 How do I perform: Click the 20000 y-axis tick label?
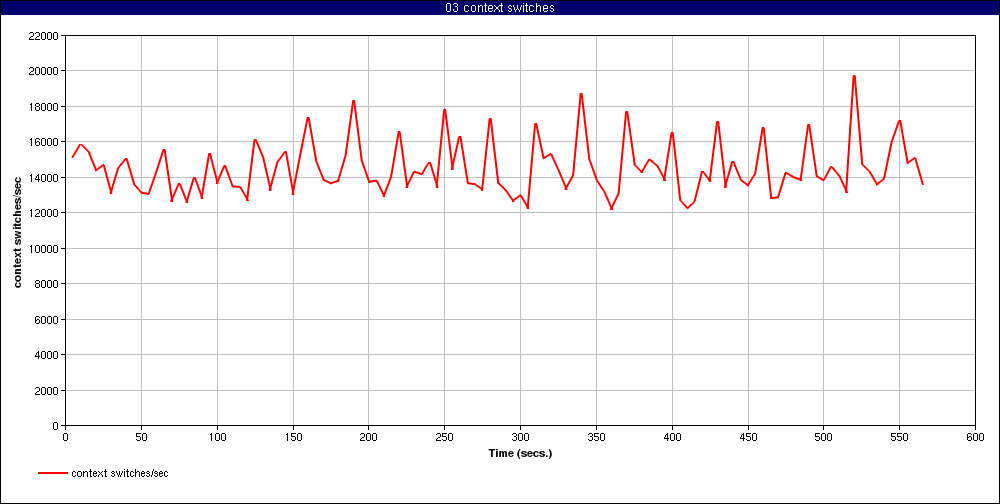(43, 71)
